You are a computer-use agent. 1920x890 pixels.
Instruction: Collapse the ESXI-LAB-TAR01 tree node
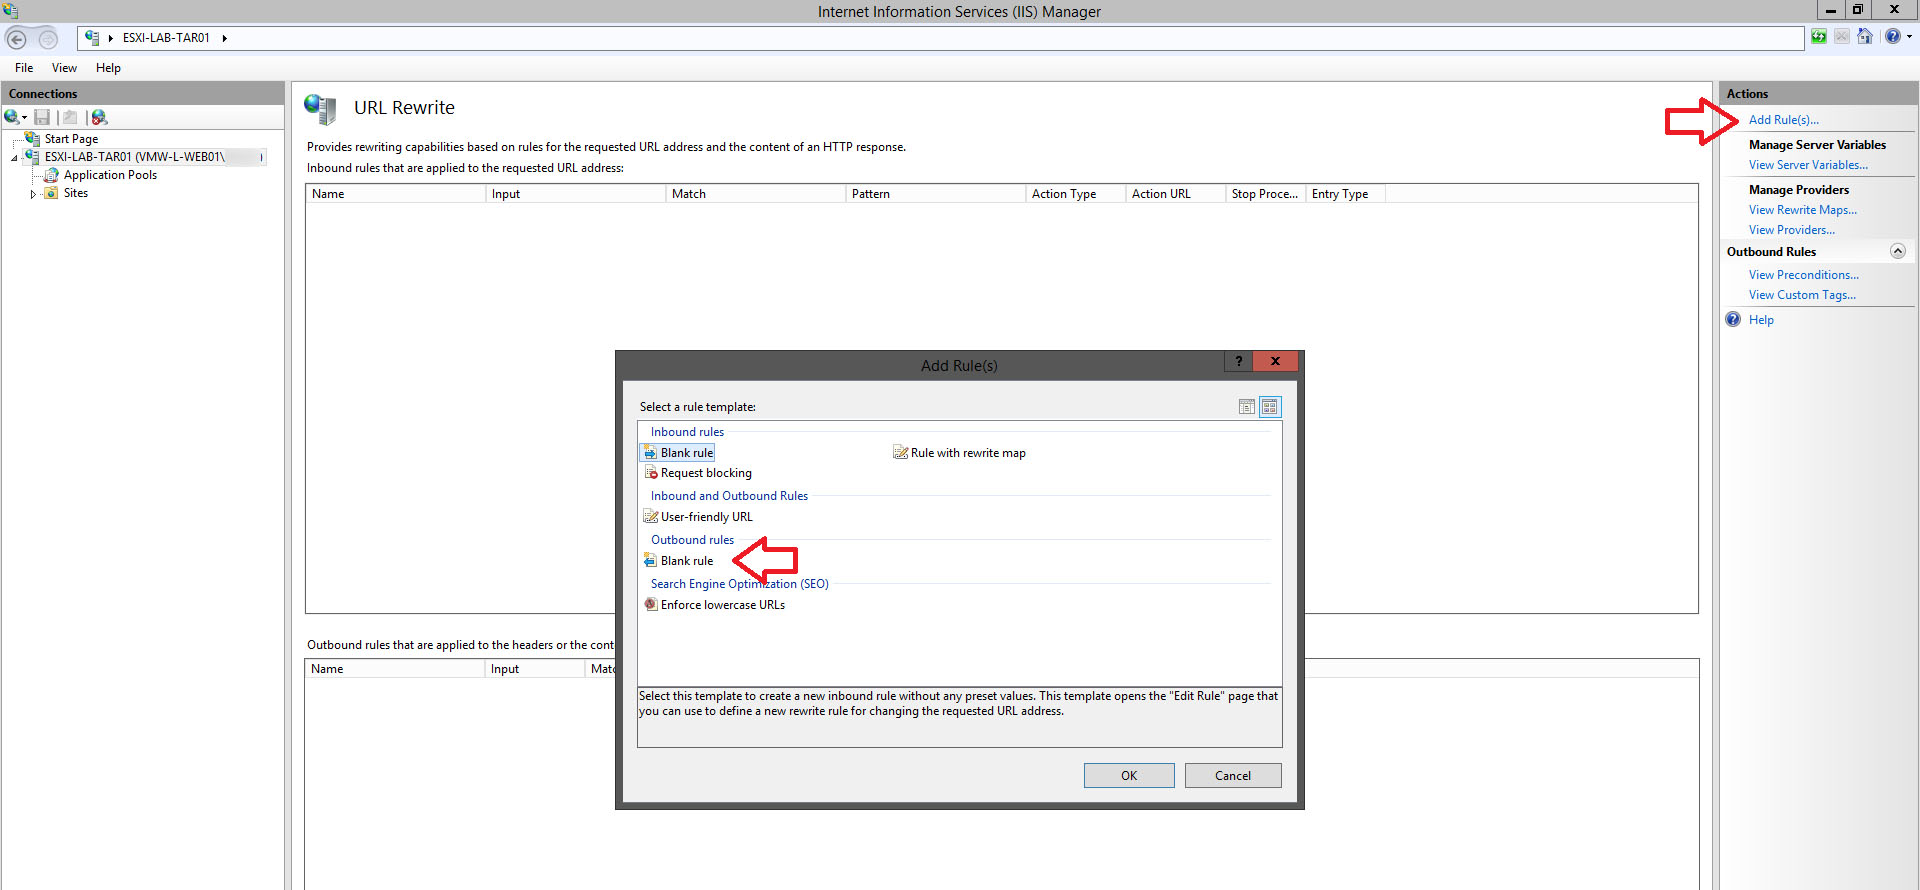click(x=14, y=158)
